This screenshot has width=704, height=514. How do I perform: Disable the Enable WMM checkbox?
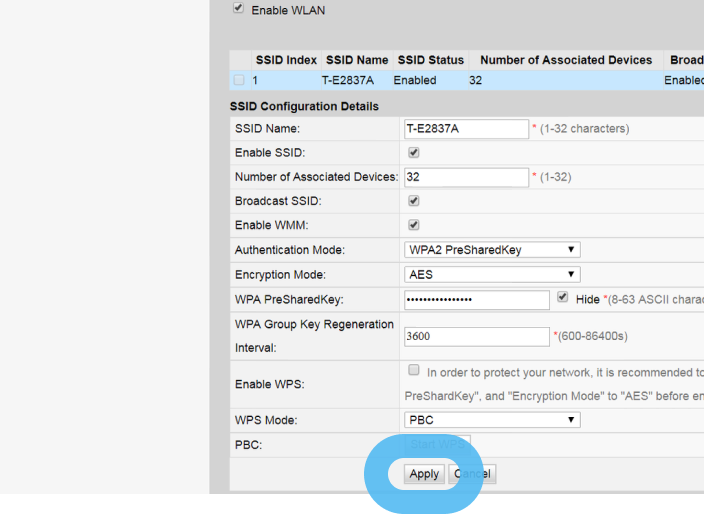[x=414, y=225]
